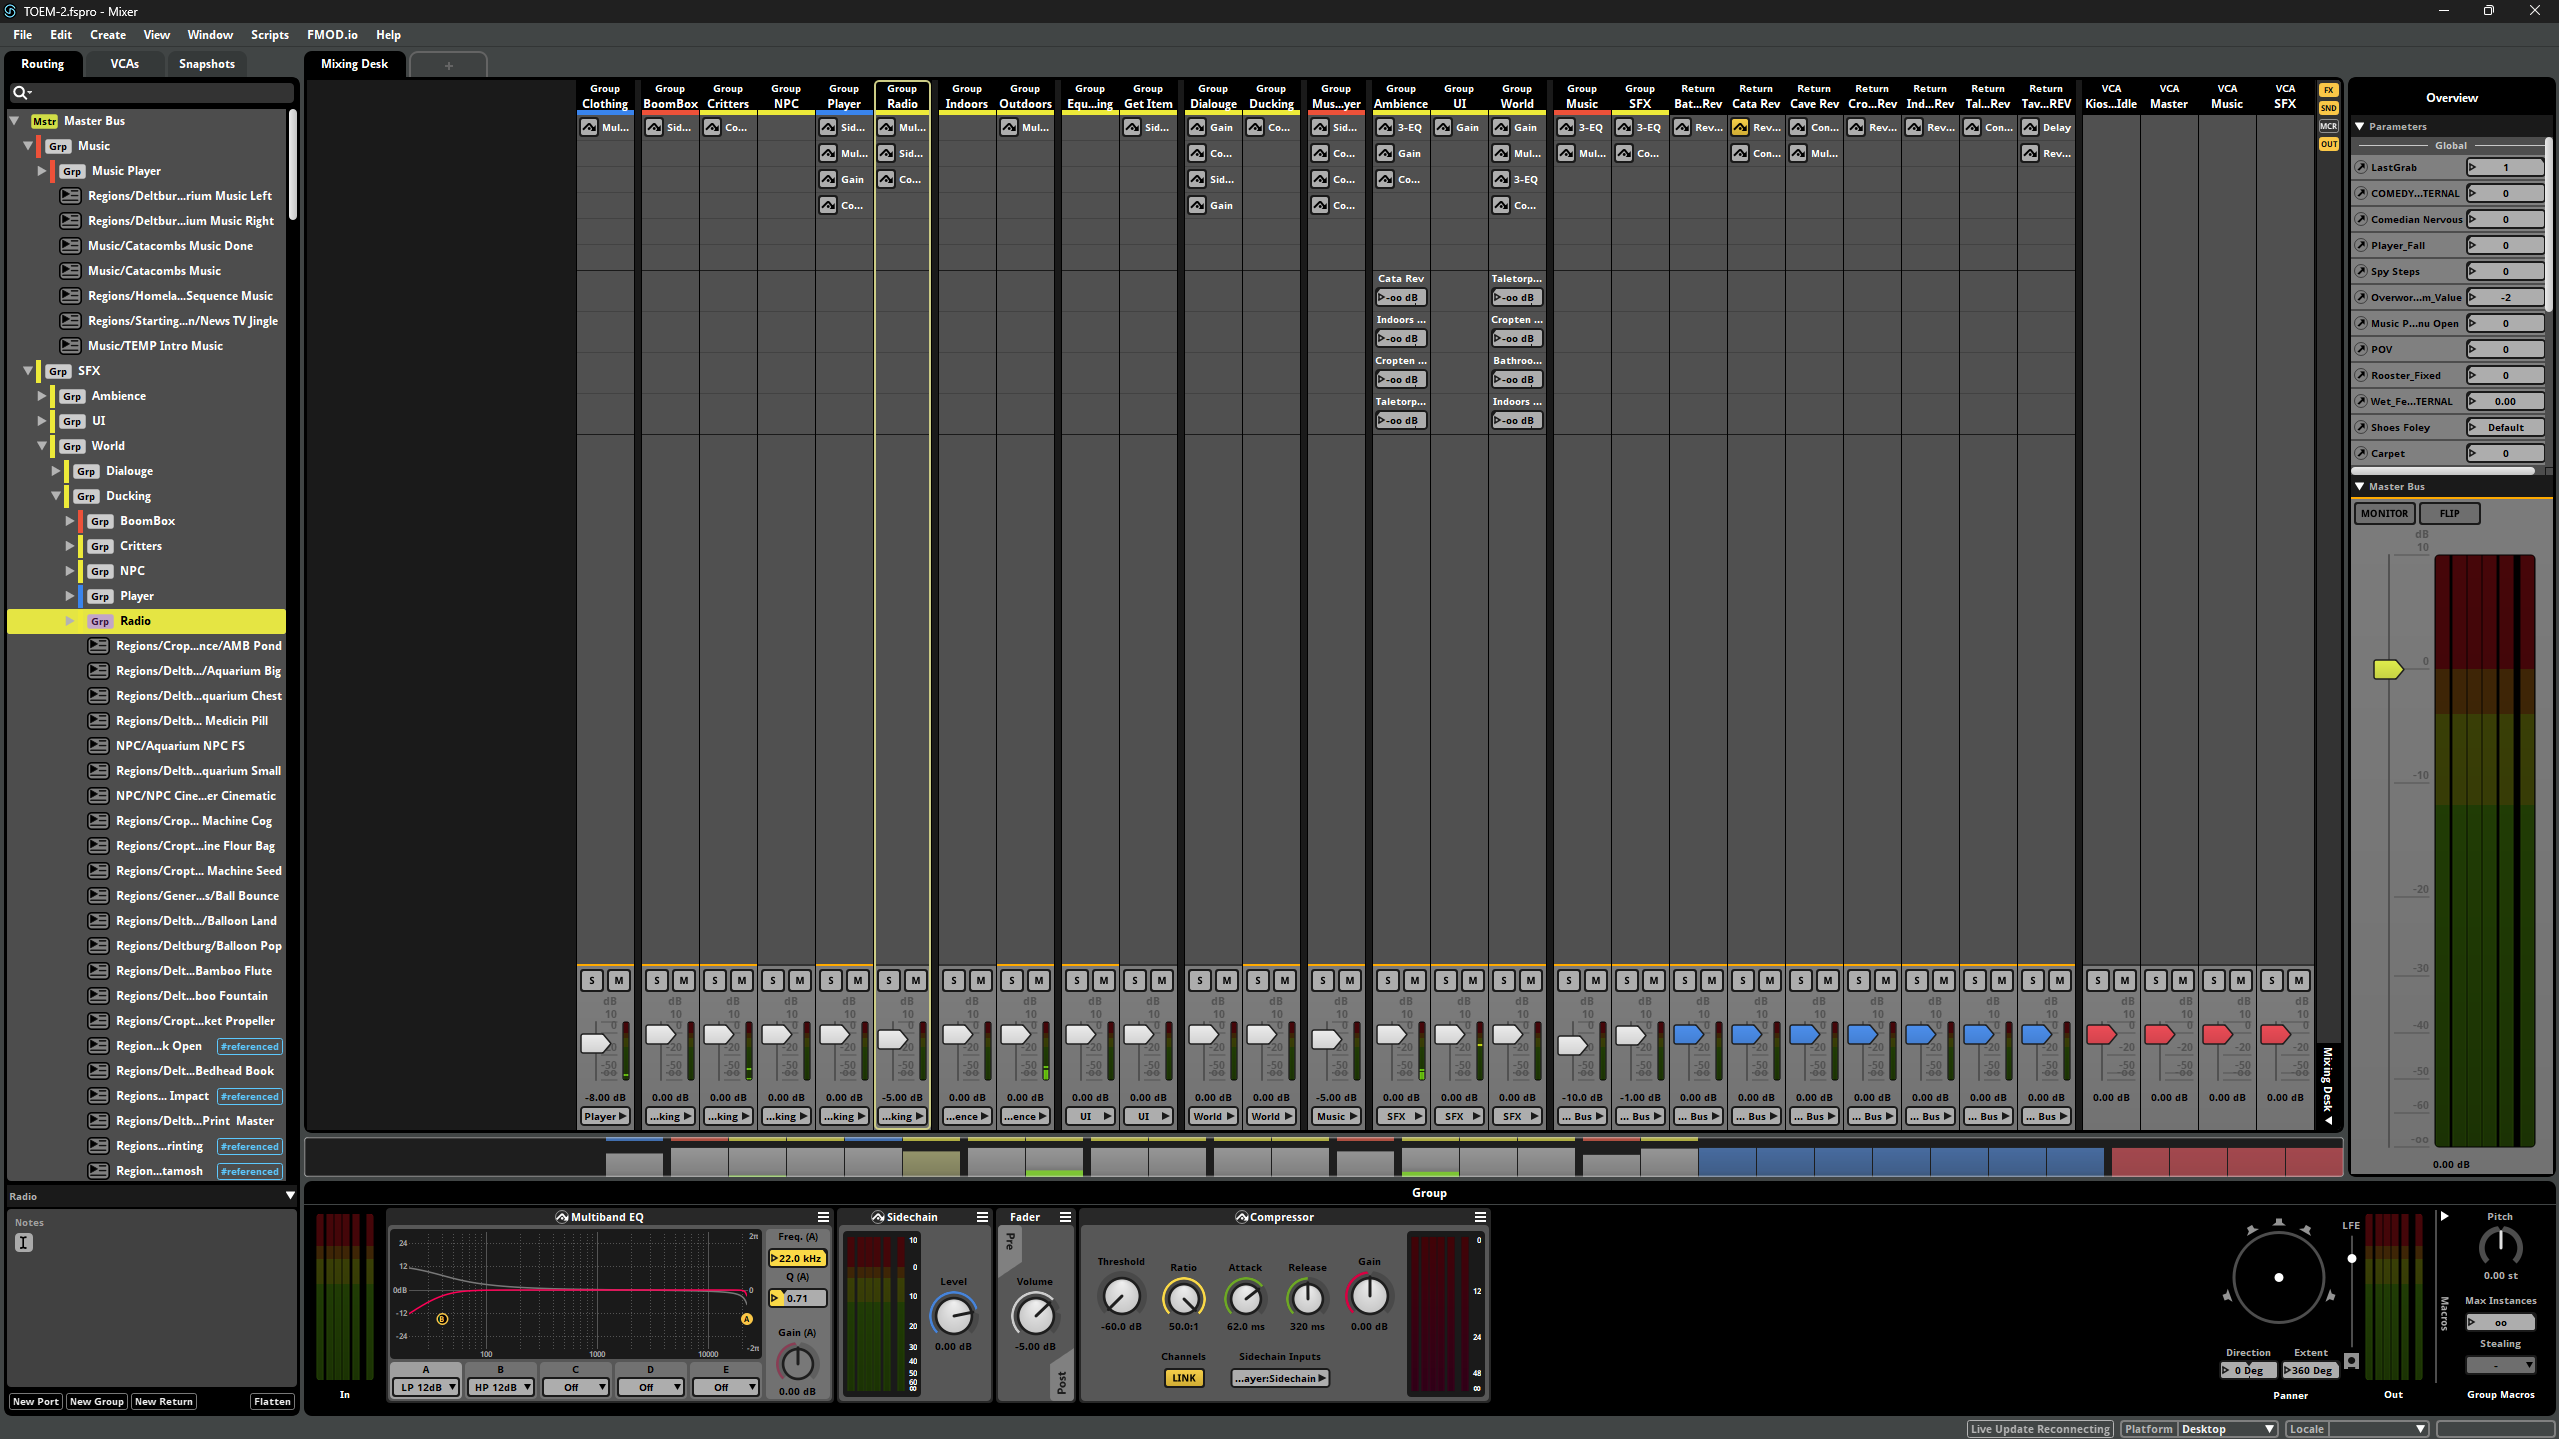
Task: Click the Sidechain effect bypass icon
Action: tap(877, 1217)
